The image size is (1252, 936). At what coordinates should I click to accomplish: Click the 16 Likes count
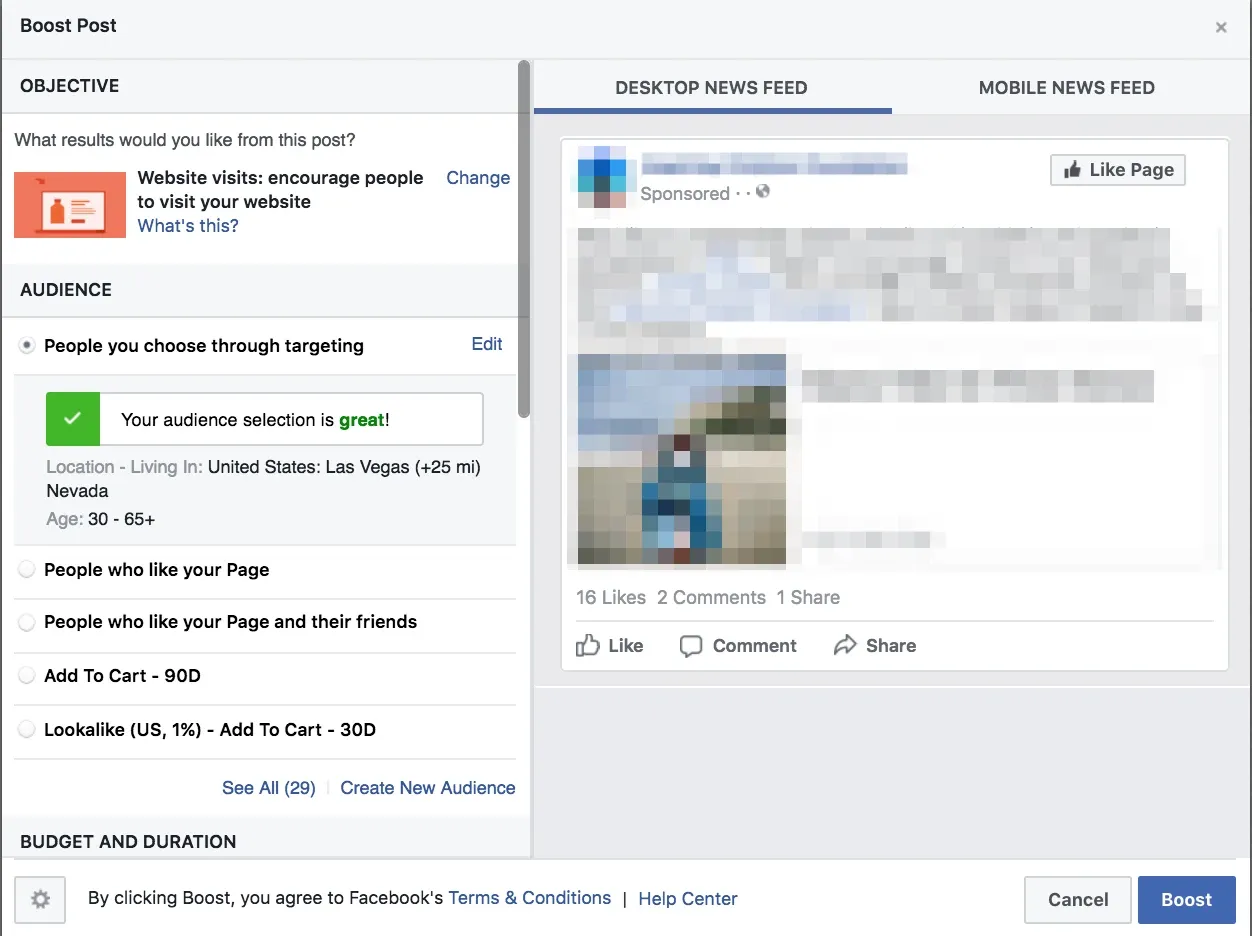click(x=611, y=598)
